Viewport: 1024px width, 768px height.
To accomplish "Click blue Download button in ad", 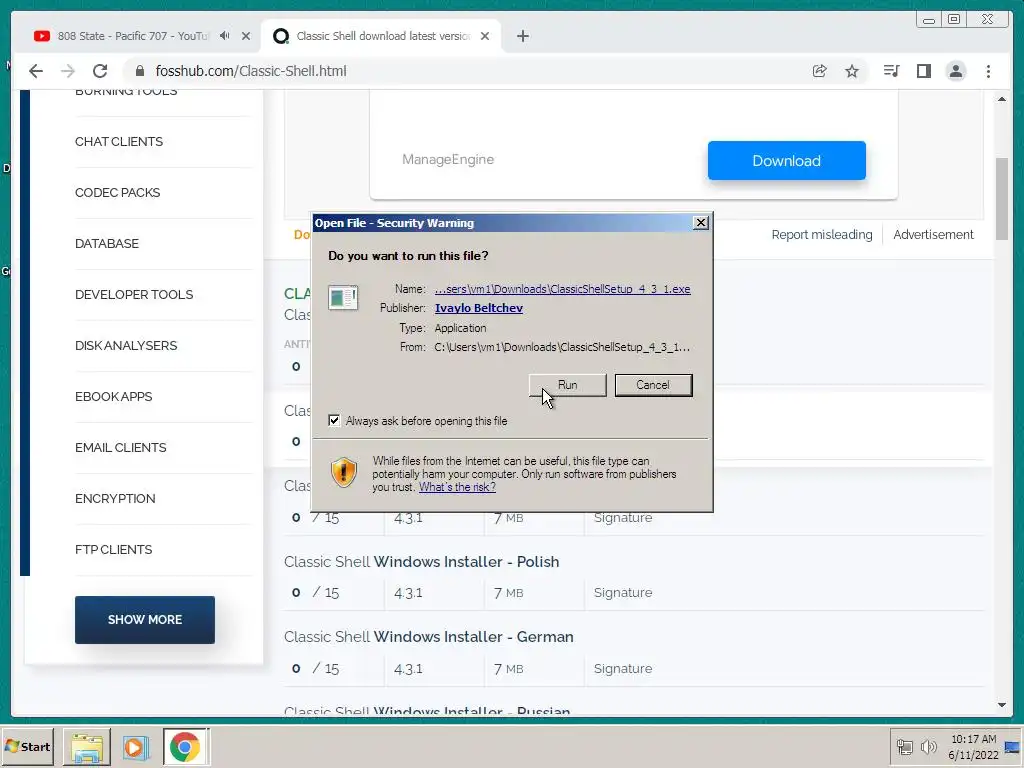I will coord(786,161).
